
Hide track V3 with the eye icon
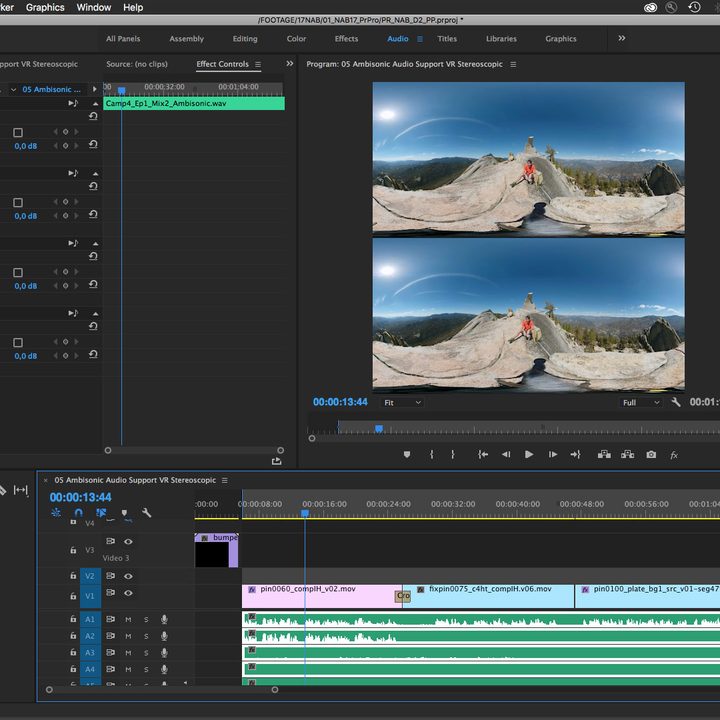tap(128, 541)
